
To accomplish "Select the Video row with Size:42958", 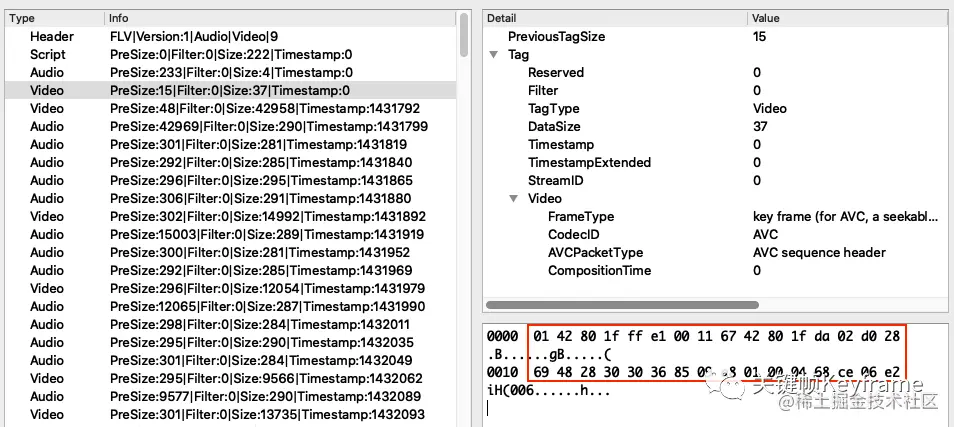I will (x=231, y=109).
